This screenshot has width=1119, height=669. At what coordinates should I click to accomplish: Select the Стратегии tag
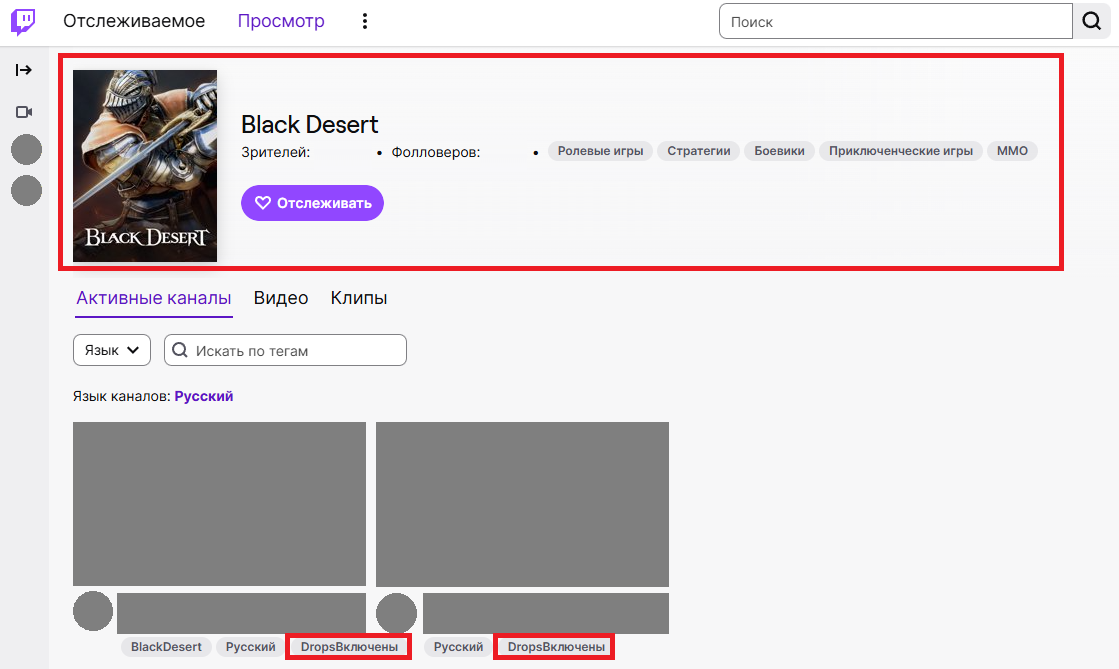(699, 151)
